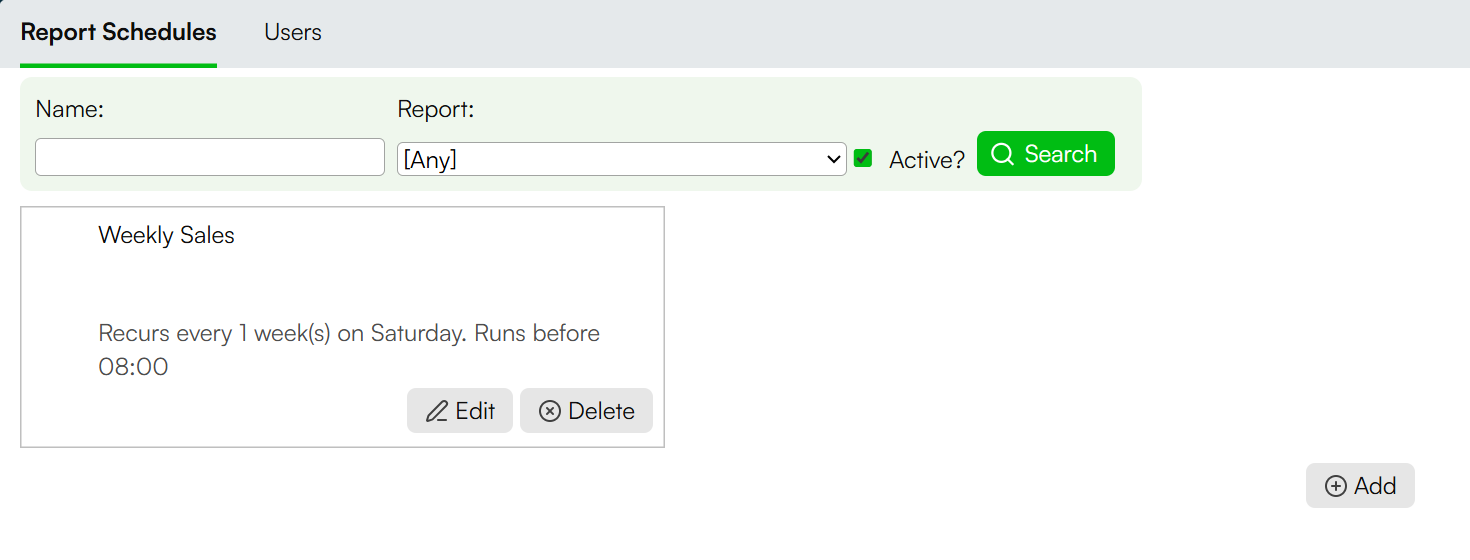Click the pencil icon on Weekly Sales

pos(436,411)
